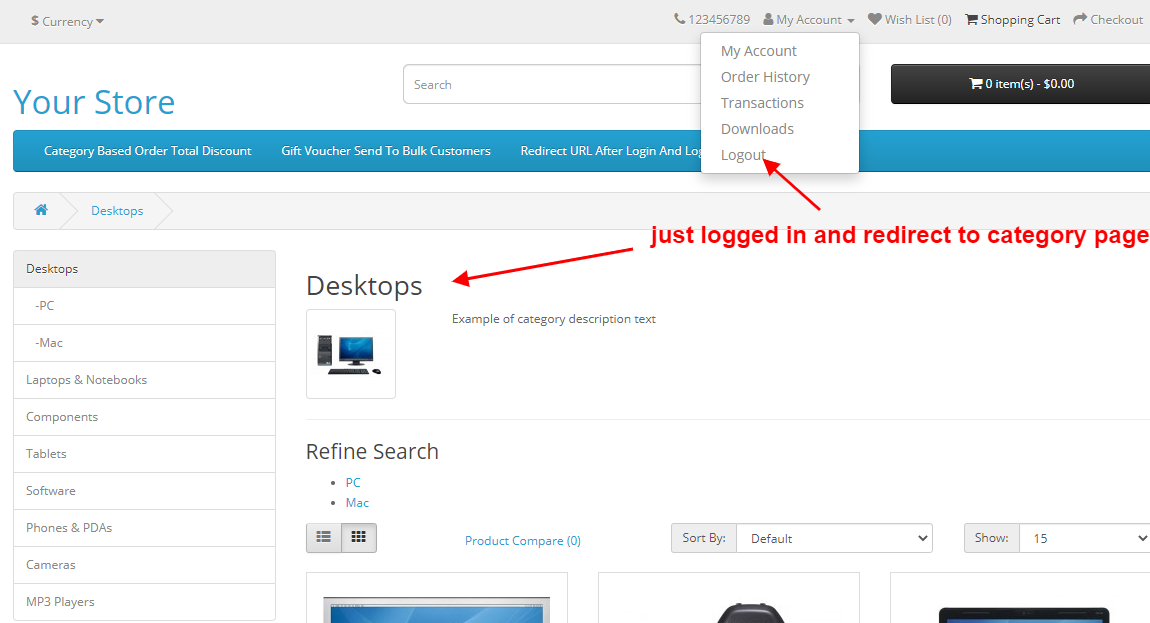1150x623 pixels.
Task: Open the Wish List (0) link
Action: pyautogui.click(x=918, y=20)
